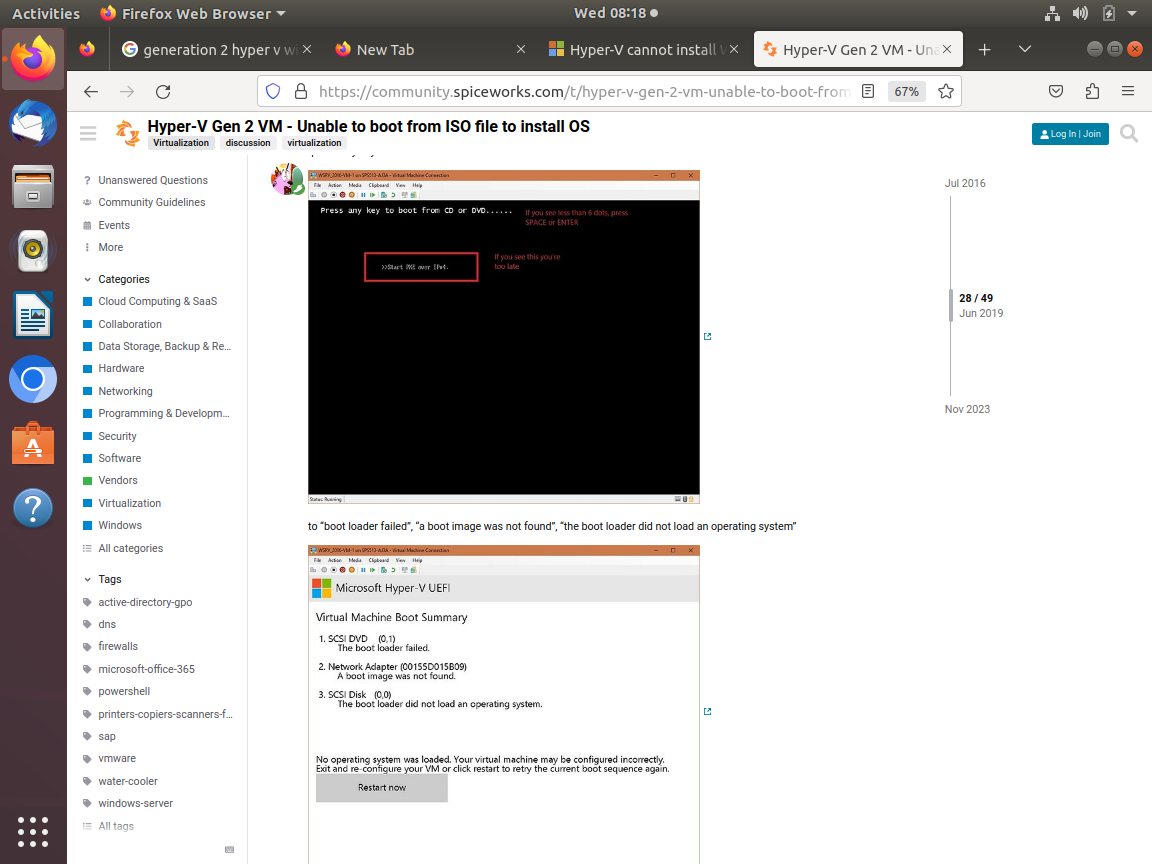Open the keyboard shortcuts icon at sidebar bottom
The image size is (1152, 864).
pyautogui.click(x=229, y=849)
